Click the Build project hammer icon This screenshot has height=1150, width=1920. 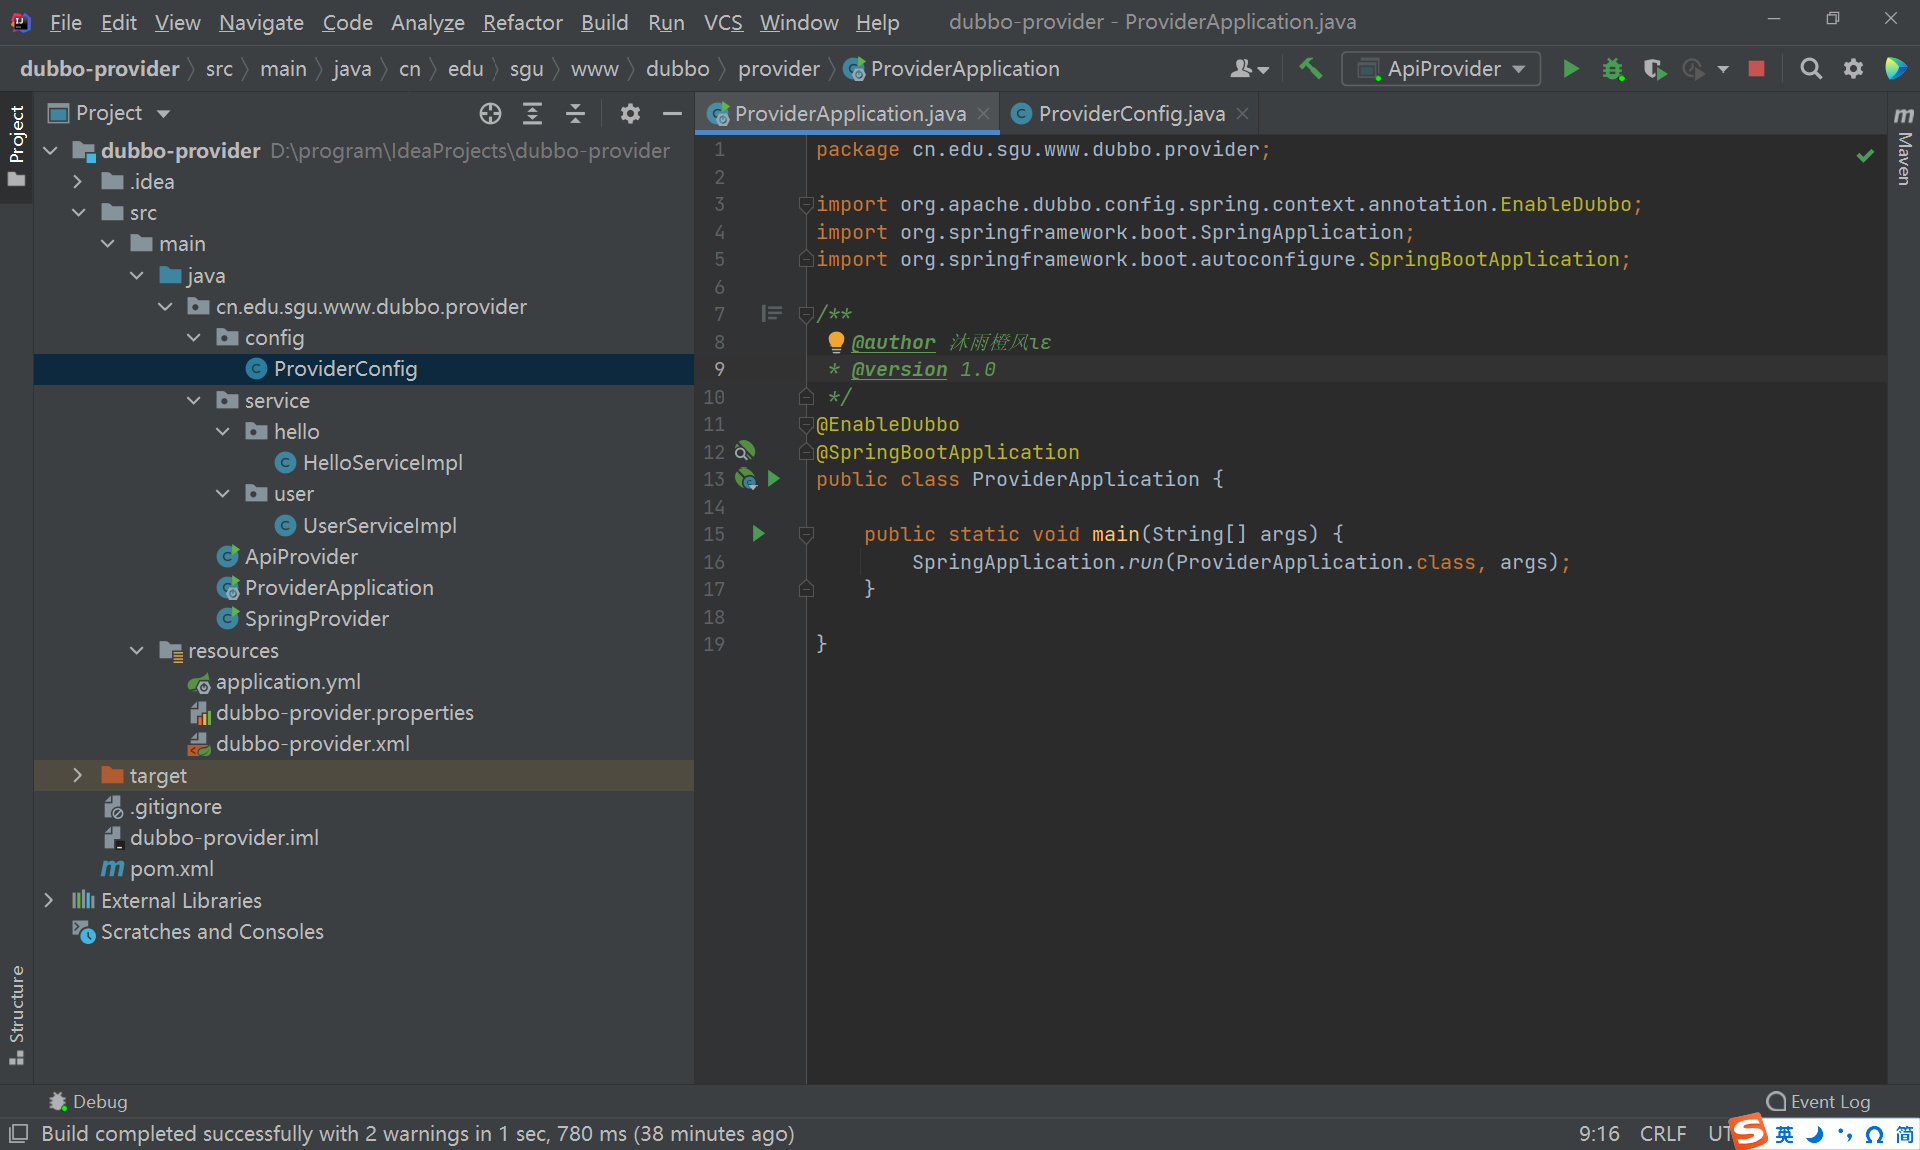click(x=1310, y=68)
